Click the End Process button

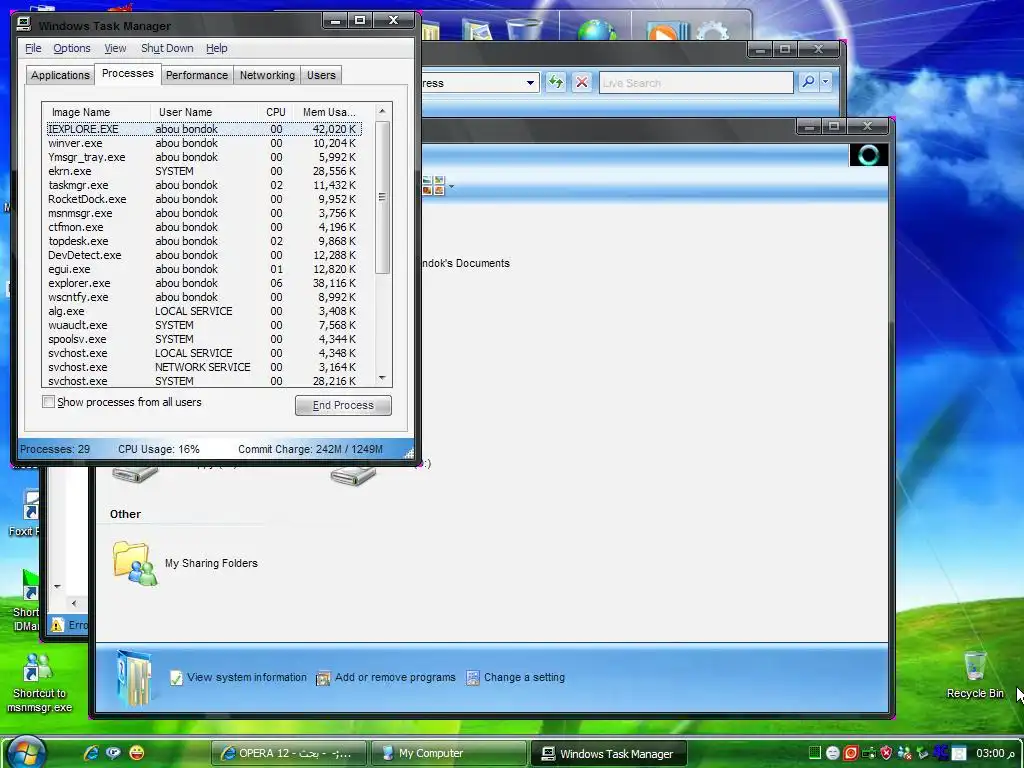[343, 405]
